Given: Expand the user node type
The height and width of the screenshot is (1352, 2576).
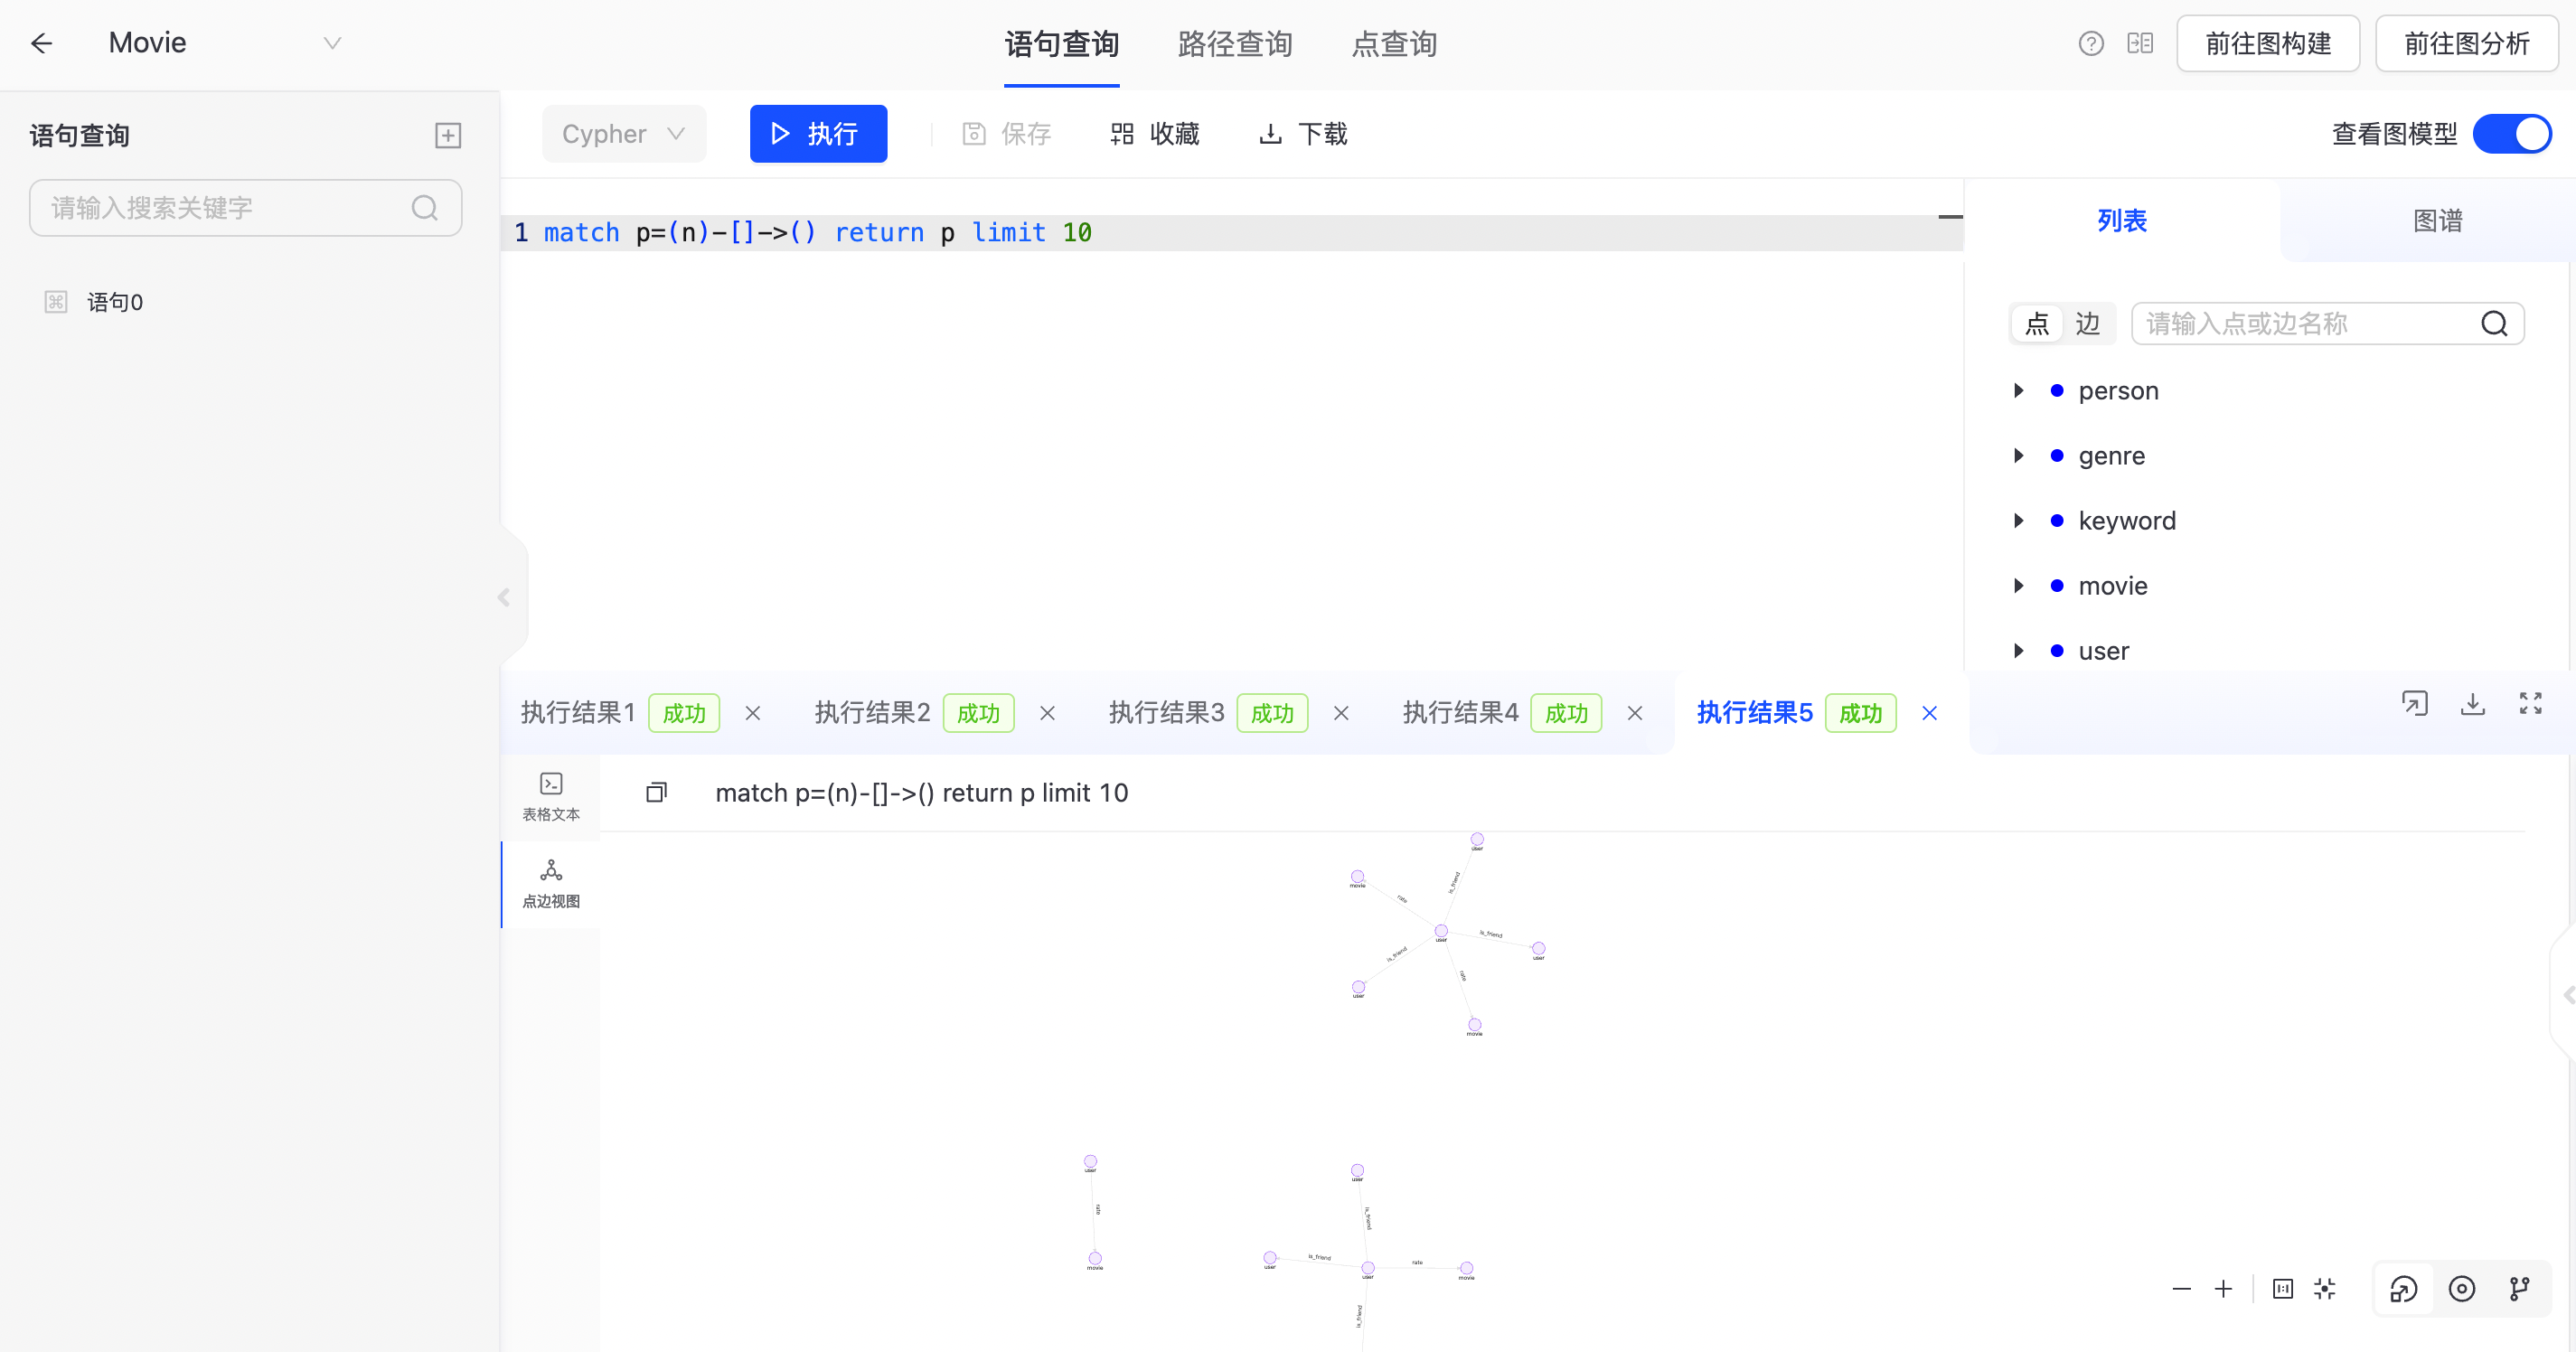Looking at the screenshot, I should tap(2018, 650).
